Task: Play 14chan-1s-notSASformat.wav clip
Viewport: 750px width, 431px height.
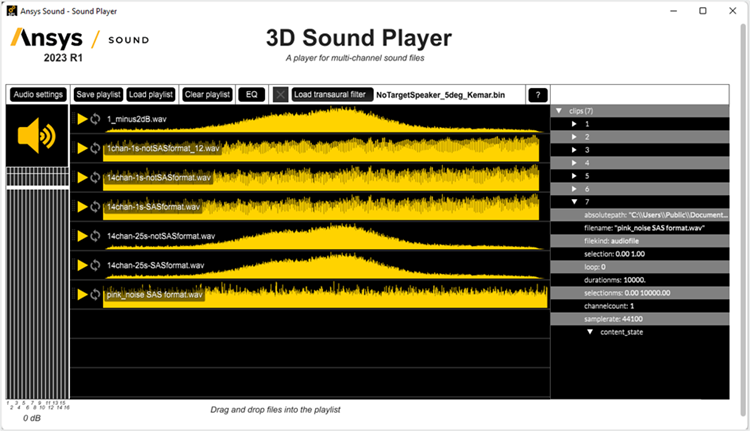Action: tap(82, 177)
